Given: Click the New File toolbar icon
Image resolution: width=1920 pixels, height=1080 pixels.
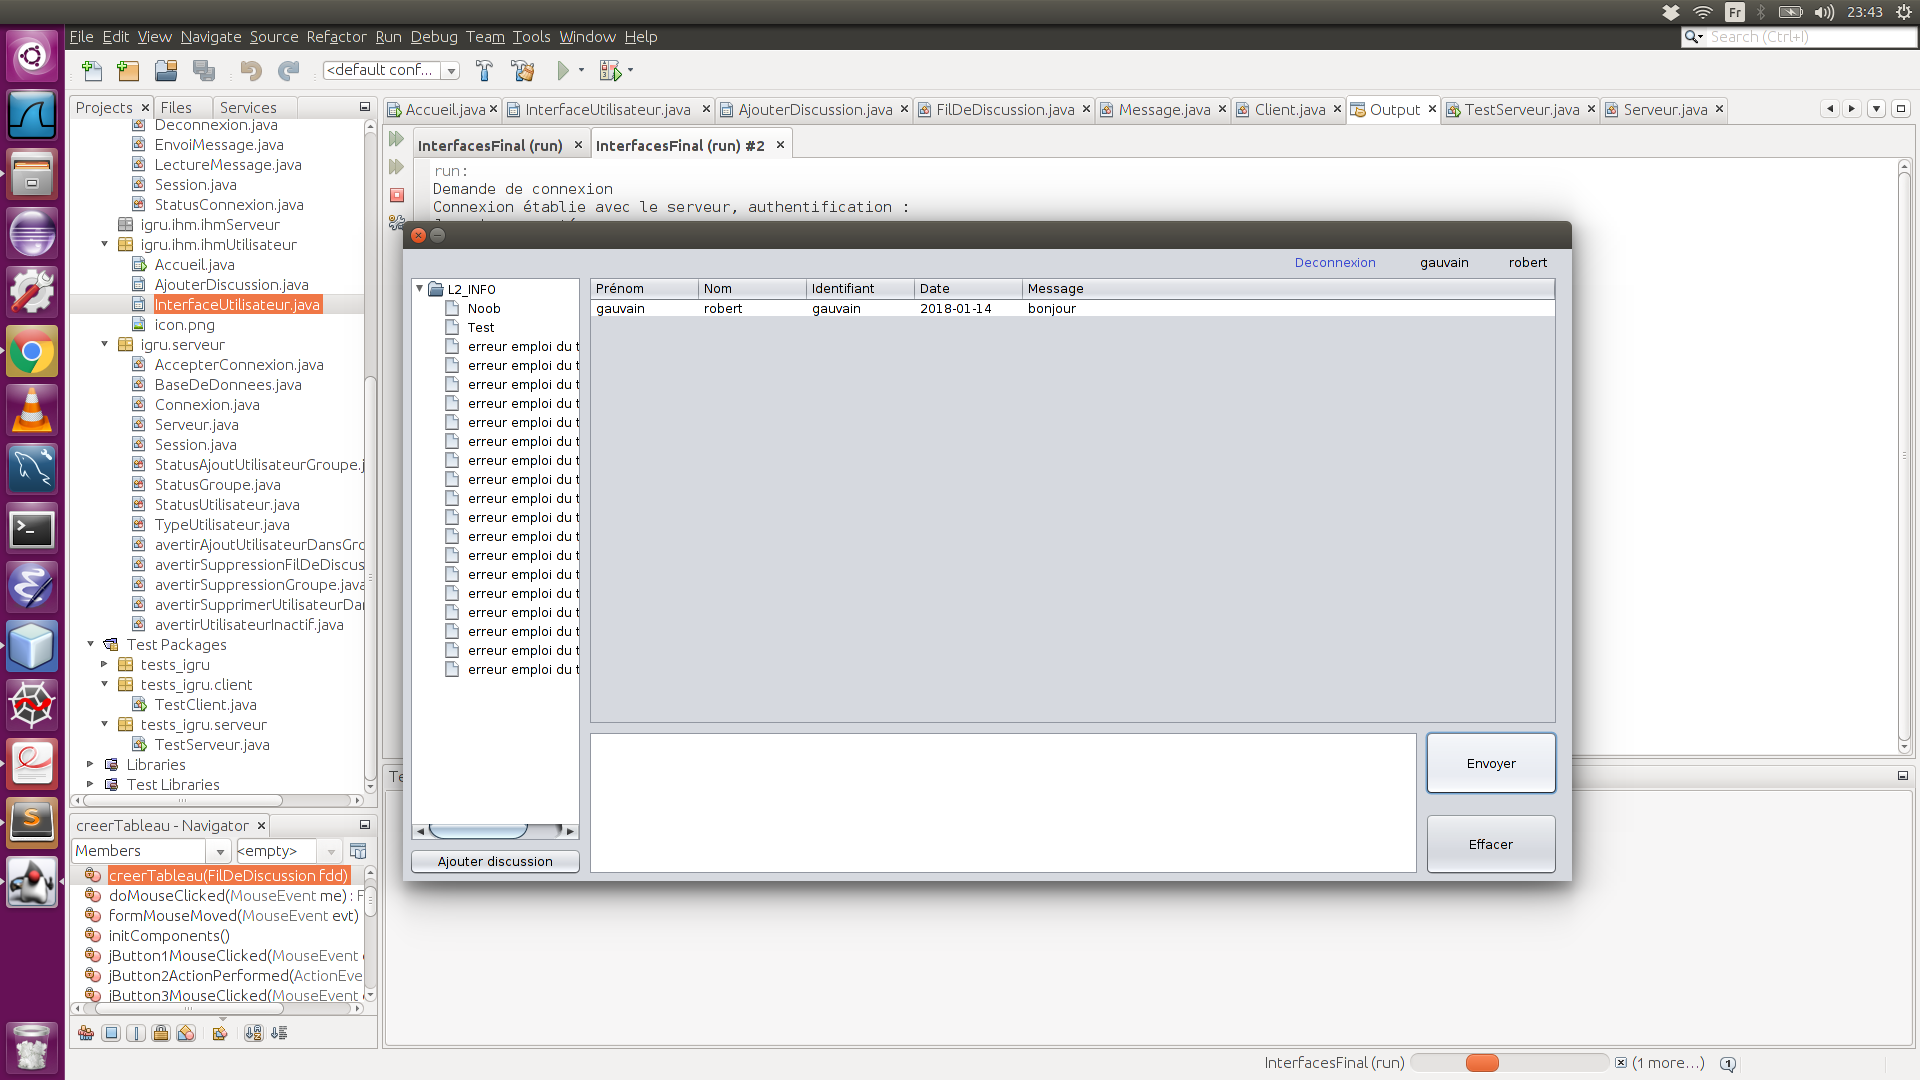Looking at the screenshot, I should [92, 70].
